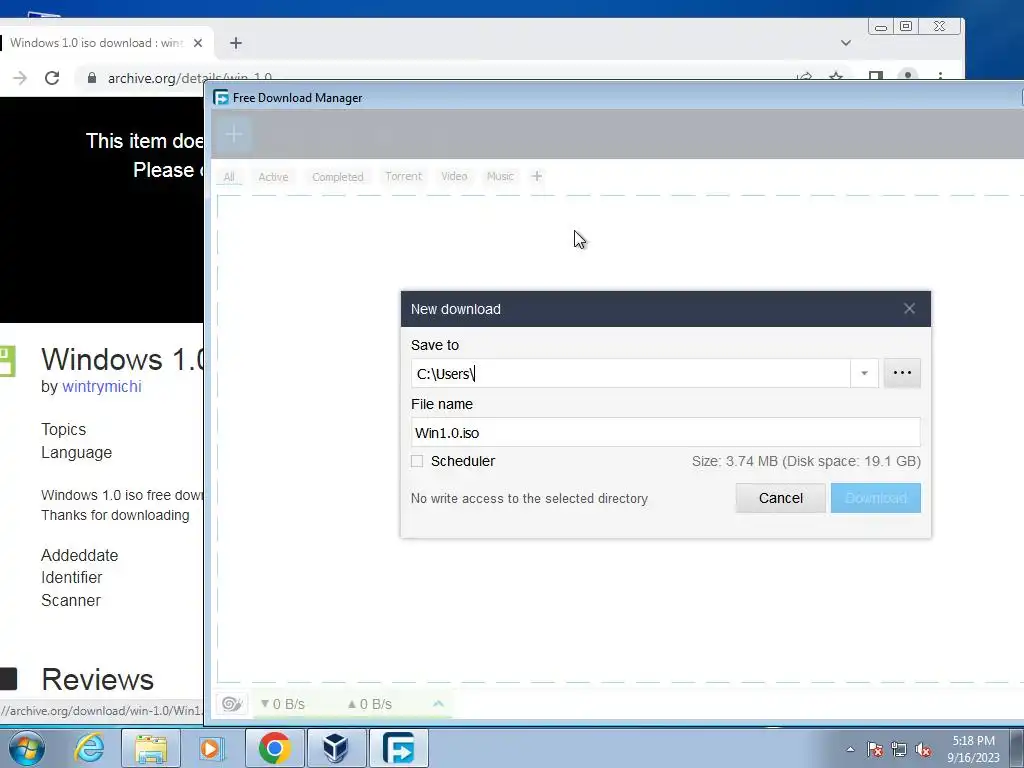Click the Windows 1.0 page title

pyautogui.click(x=122, y=359)
